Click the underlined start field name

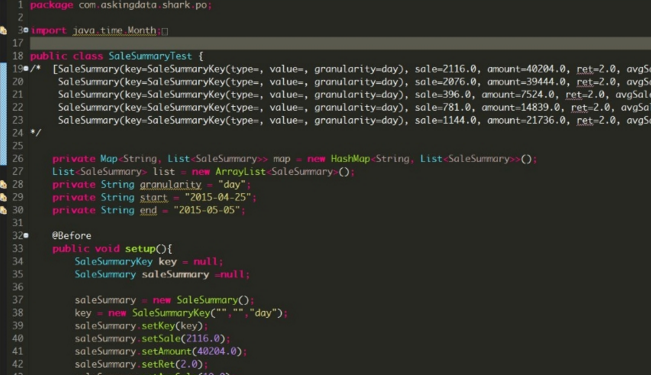[x=154, y=197]
